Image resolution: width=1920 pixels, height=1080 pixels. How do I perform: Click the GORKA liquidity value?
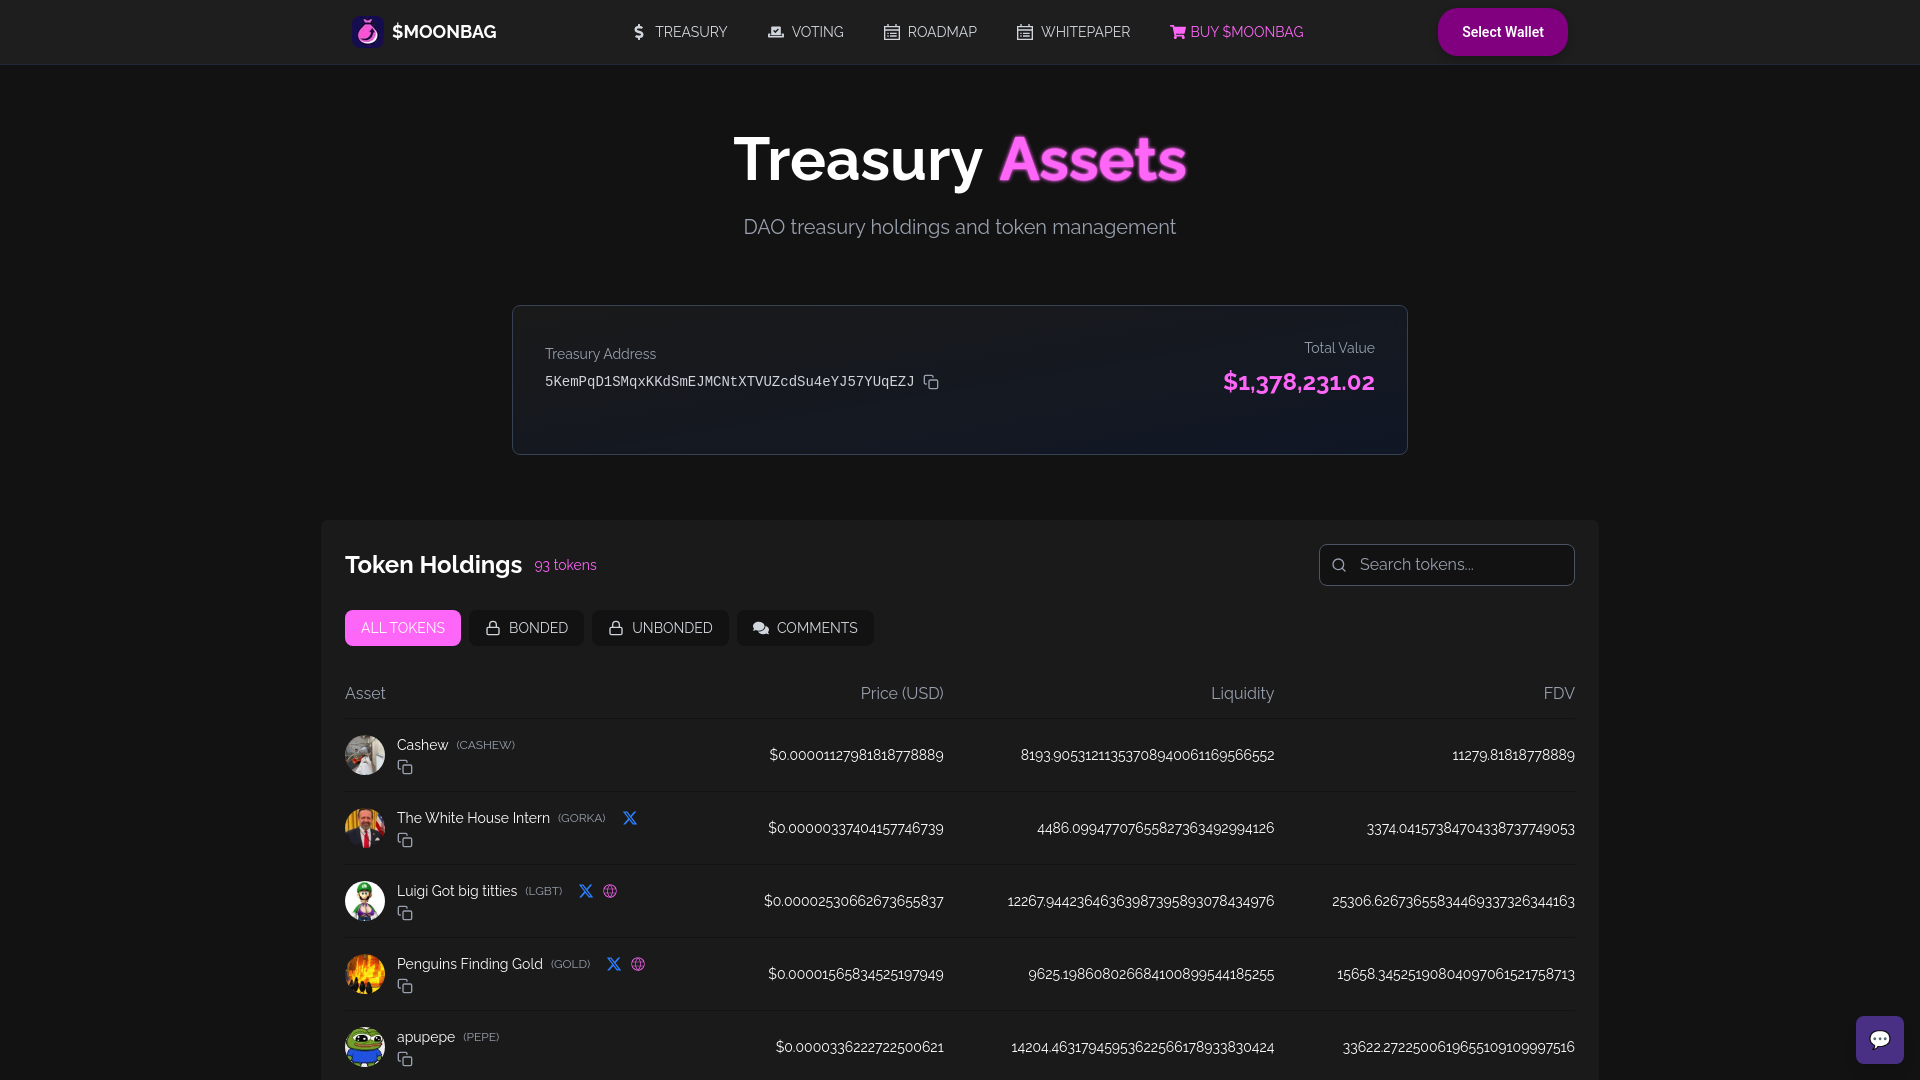[1155, 828]
